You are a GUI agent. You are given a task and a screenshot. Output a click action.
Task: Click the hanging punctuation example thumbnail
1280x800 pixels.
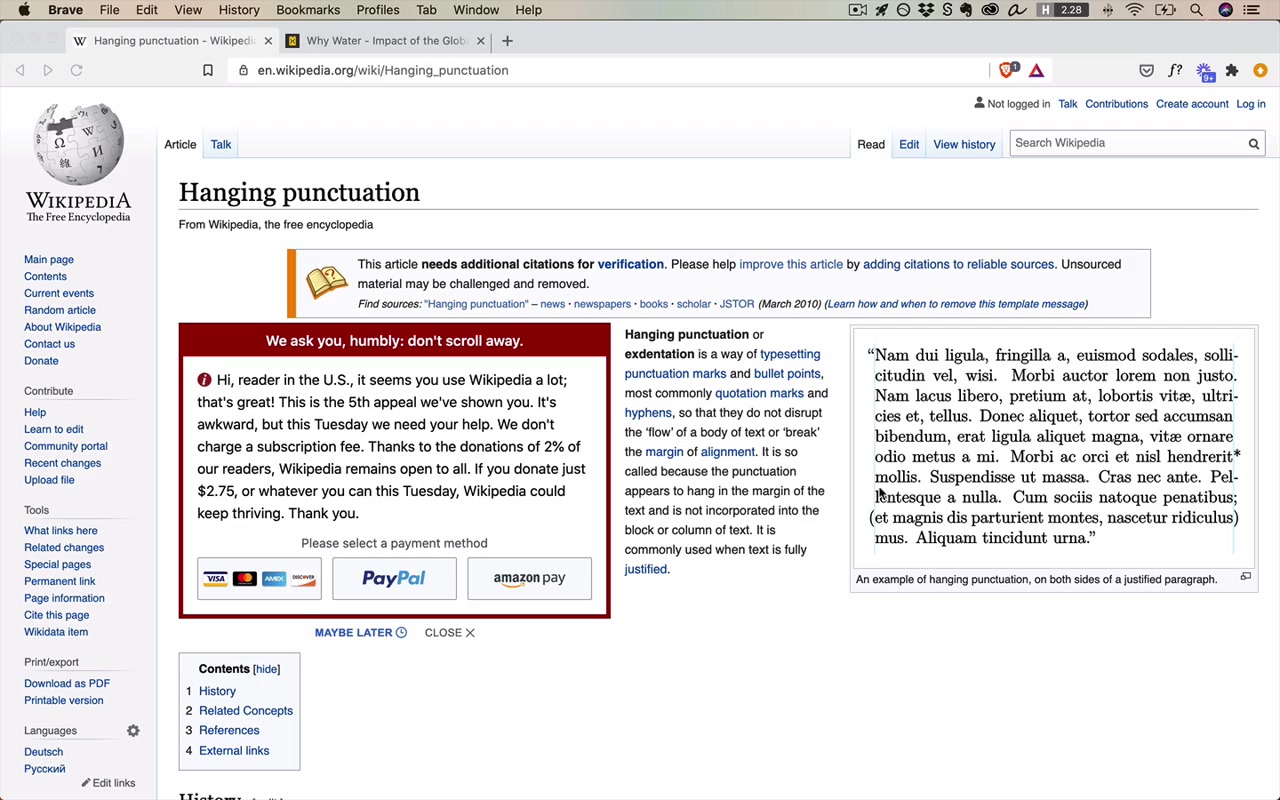point(1054,447)
